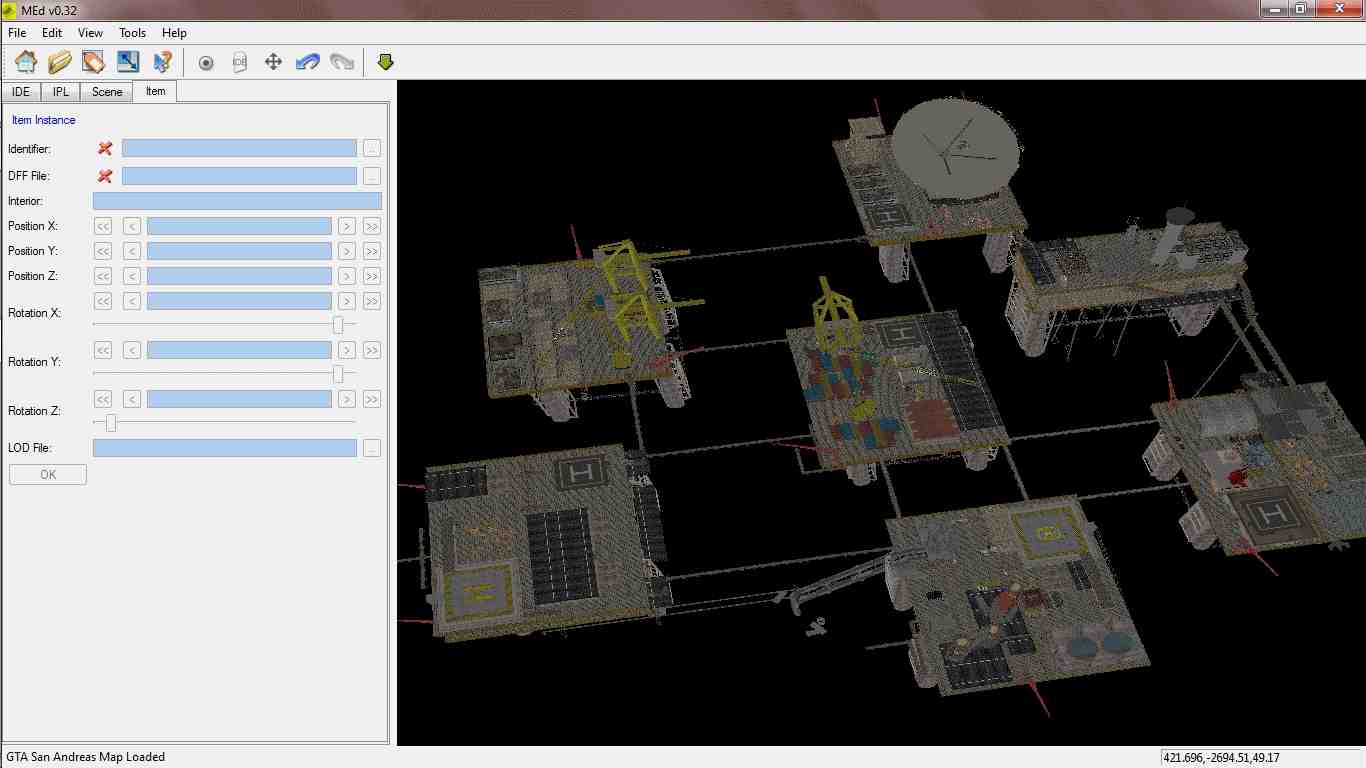Increase Position X with > button
This screenshot has width=1366, height=768.
coord(347,226)
